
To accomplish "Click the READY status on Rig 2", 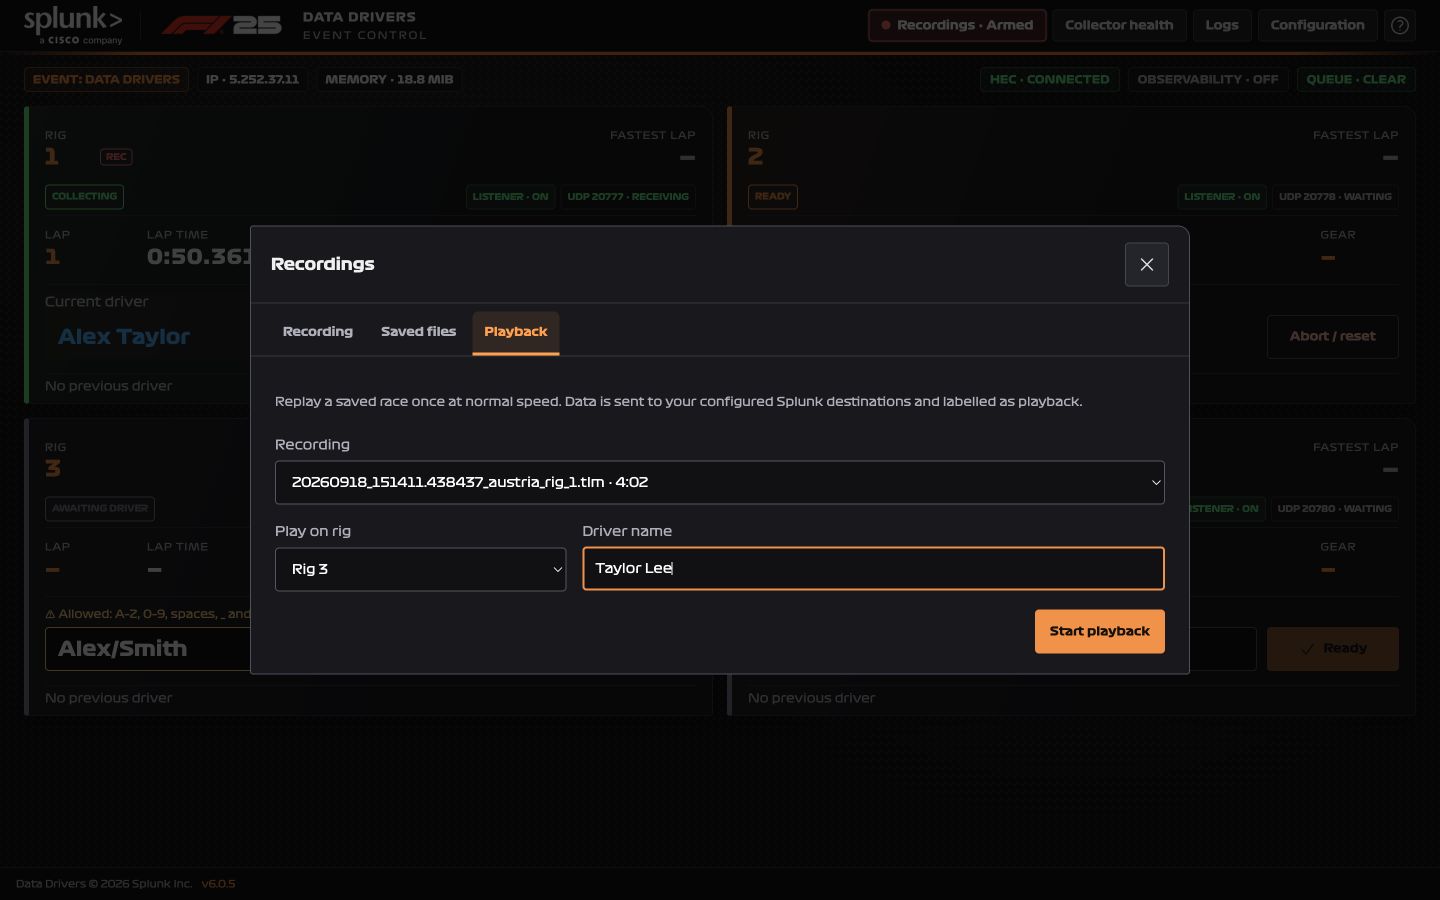I will pos(772,197).
